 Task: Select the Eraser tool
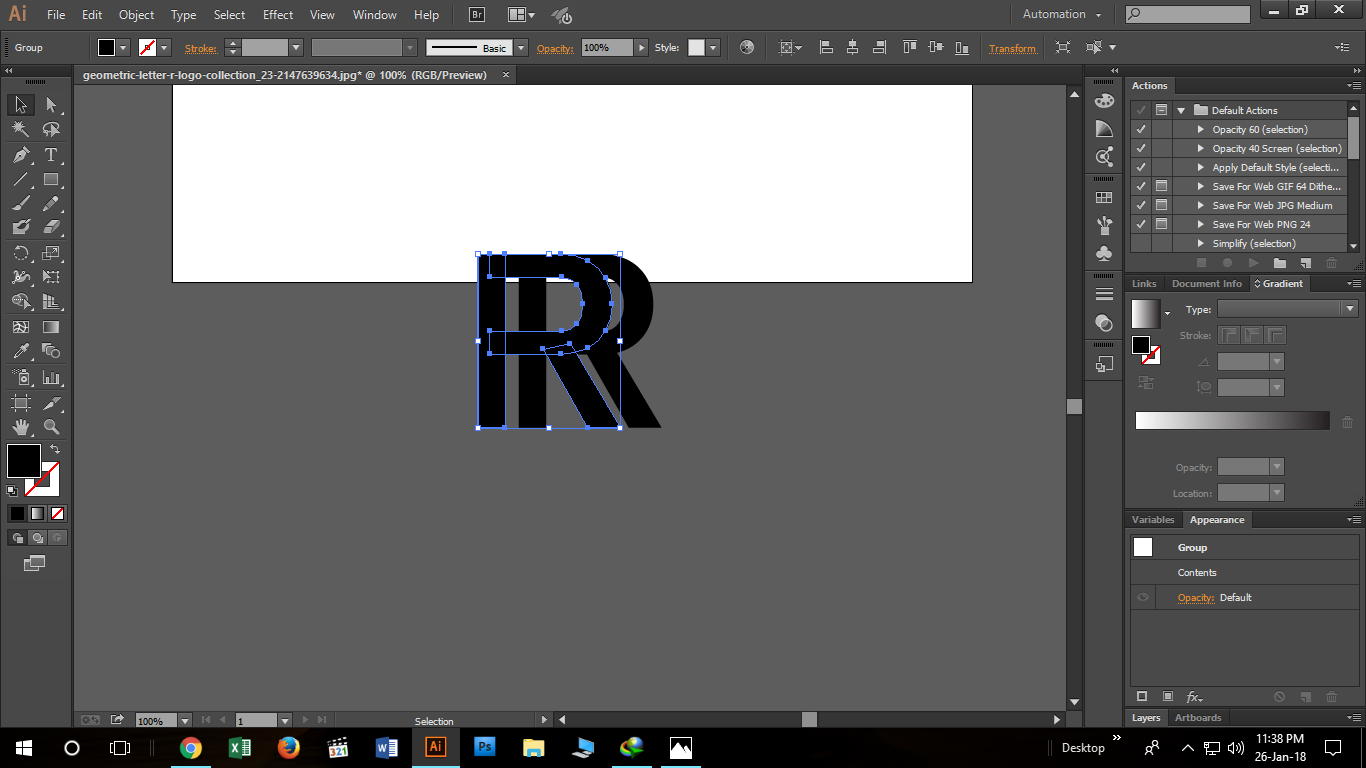pyautogui.click(x=51, y=228)
